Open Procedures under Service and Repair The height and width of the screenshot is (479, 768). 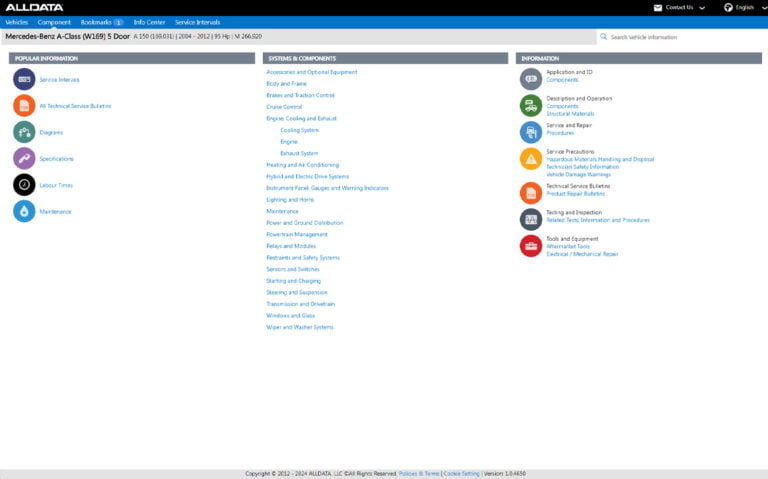(560, 133)
